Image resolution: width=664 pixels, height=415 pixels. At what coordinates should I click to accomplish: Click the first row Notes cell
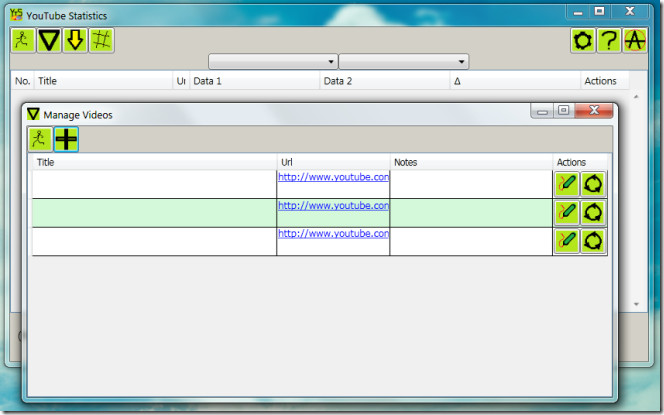point(471,184)
